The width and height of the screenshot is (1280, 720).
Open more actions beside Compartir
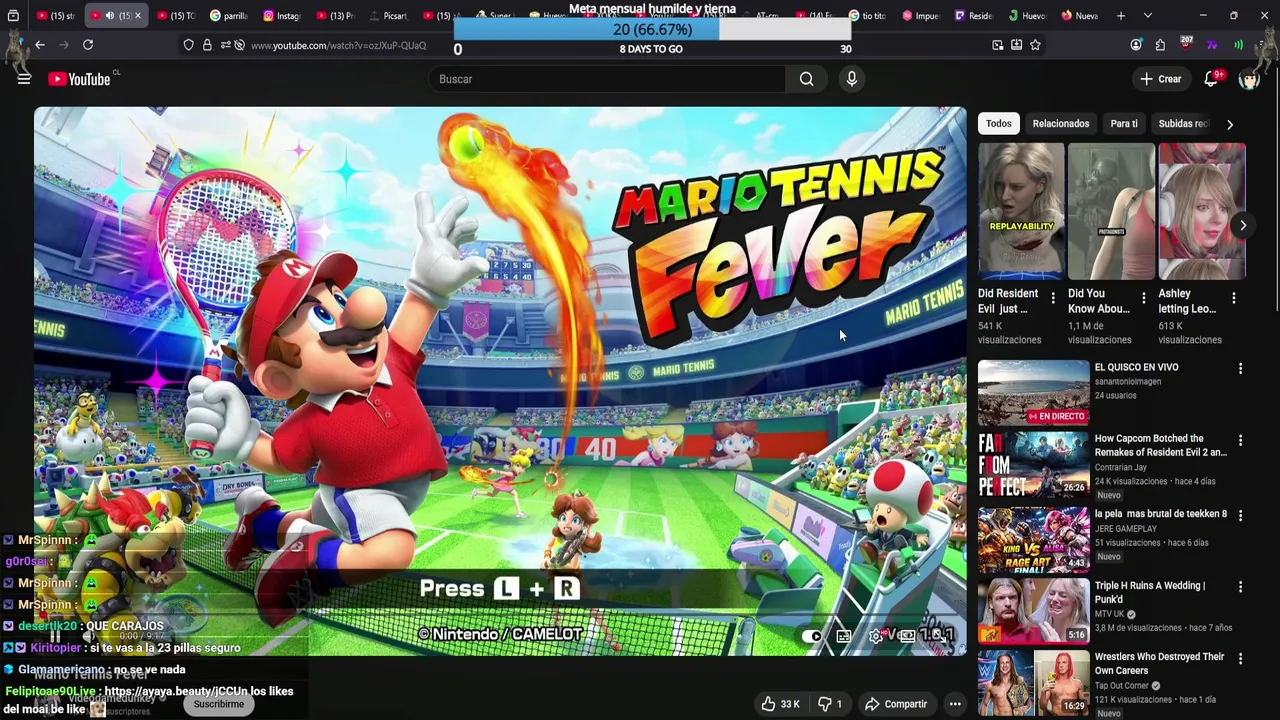[x=955, y=704]
